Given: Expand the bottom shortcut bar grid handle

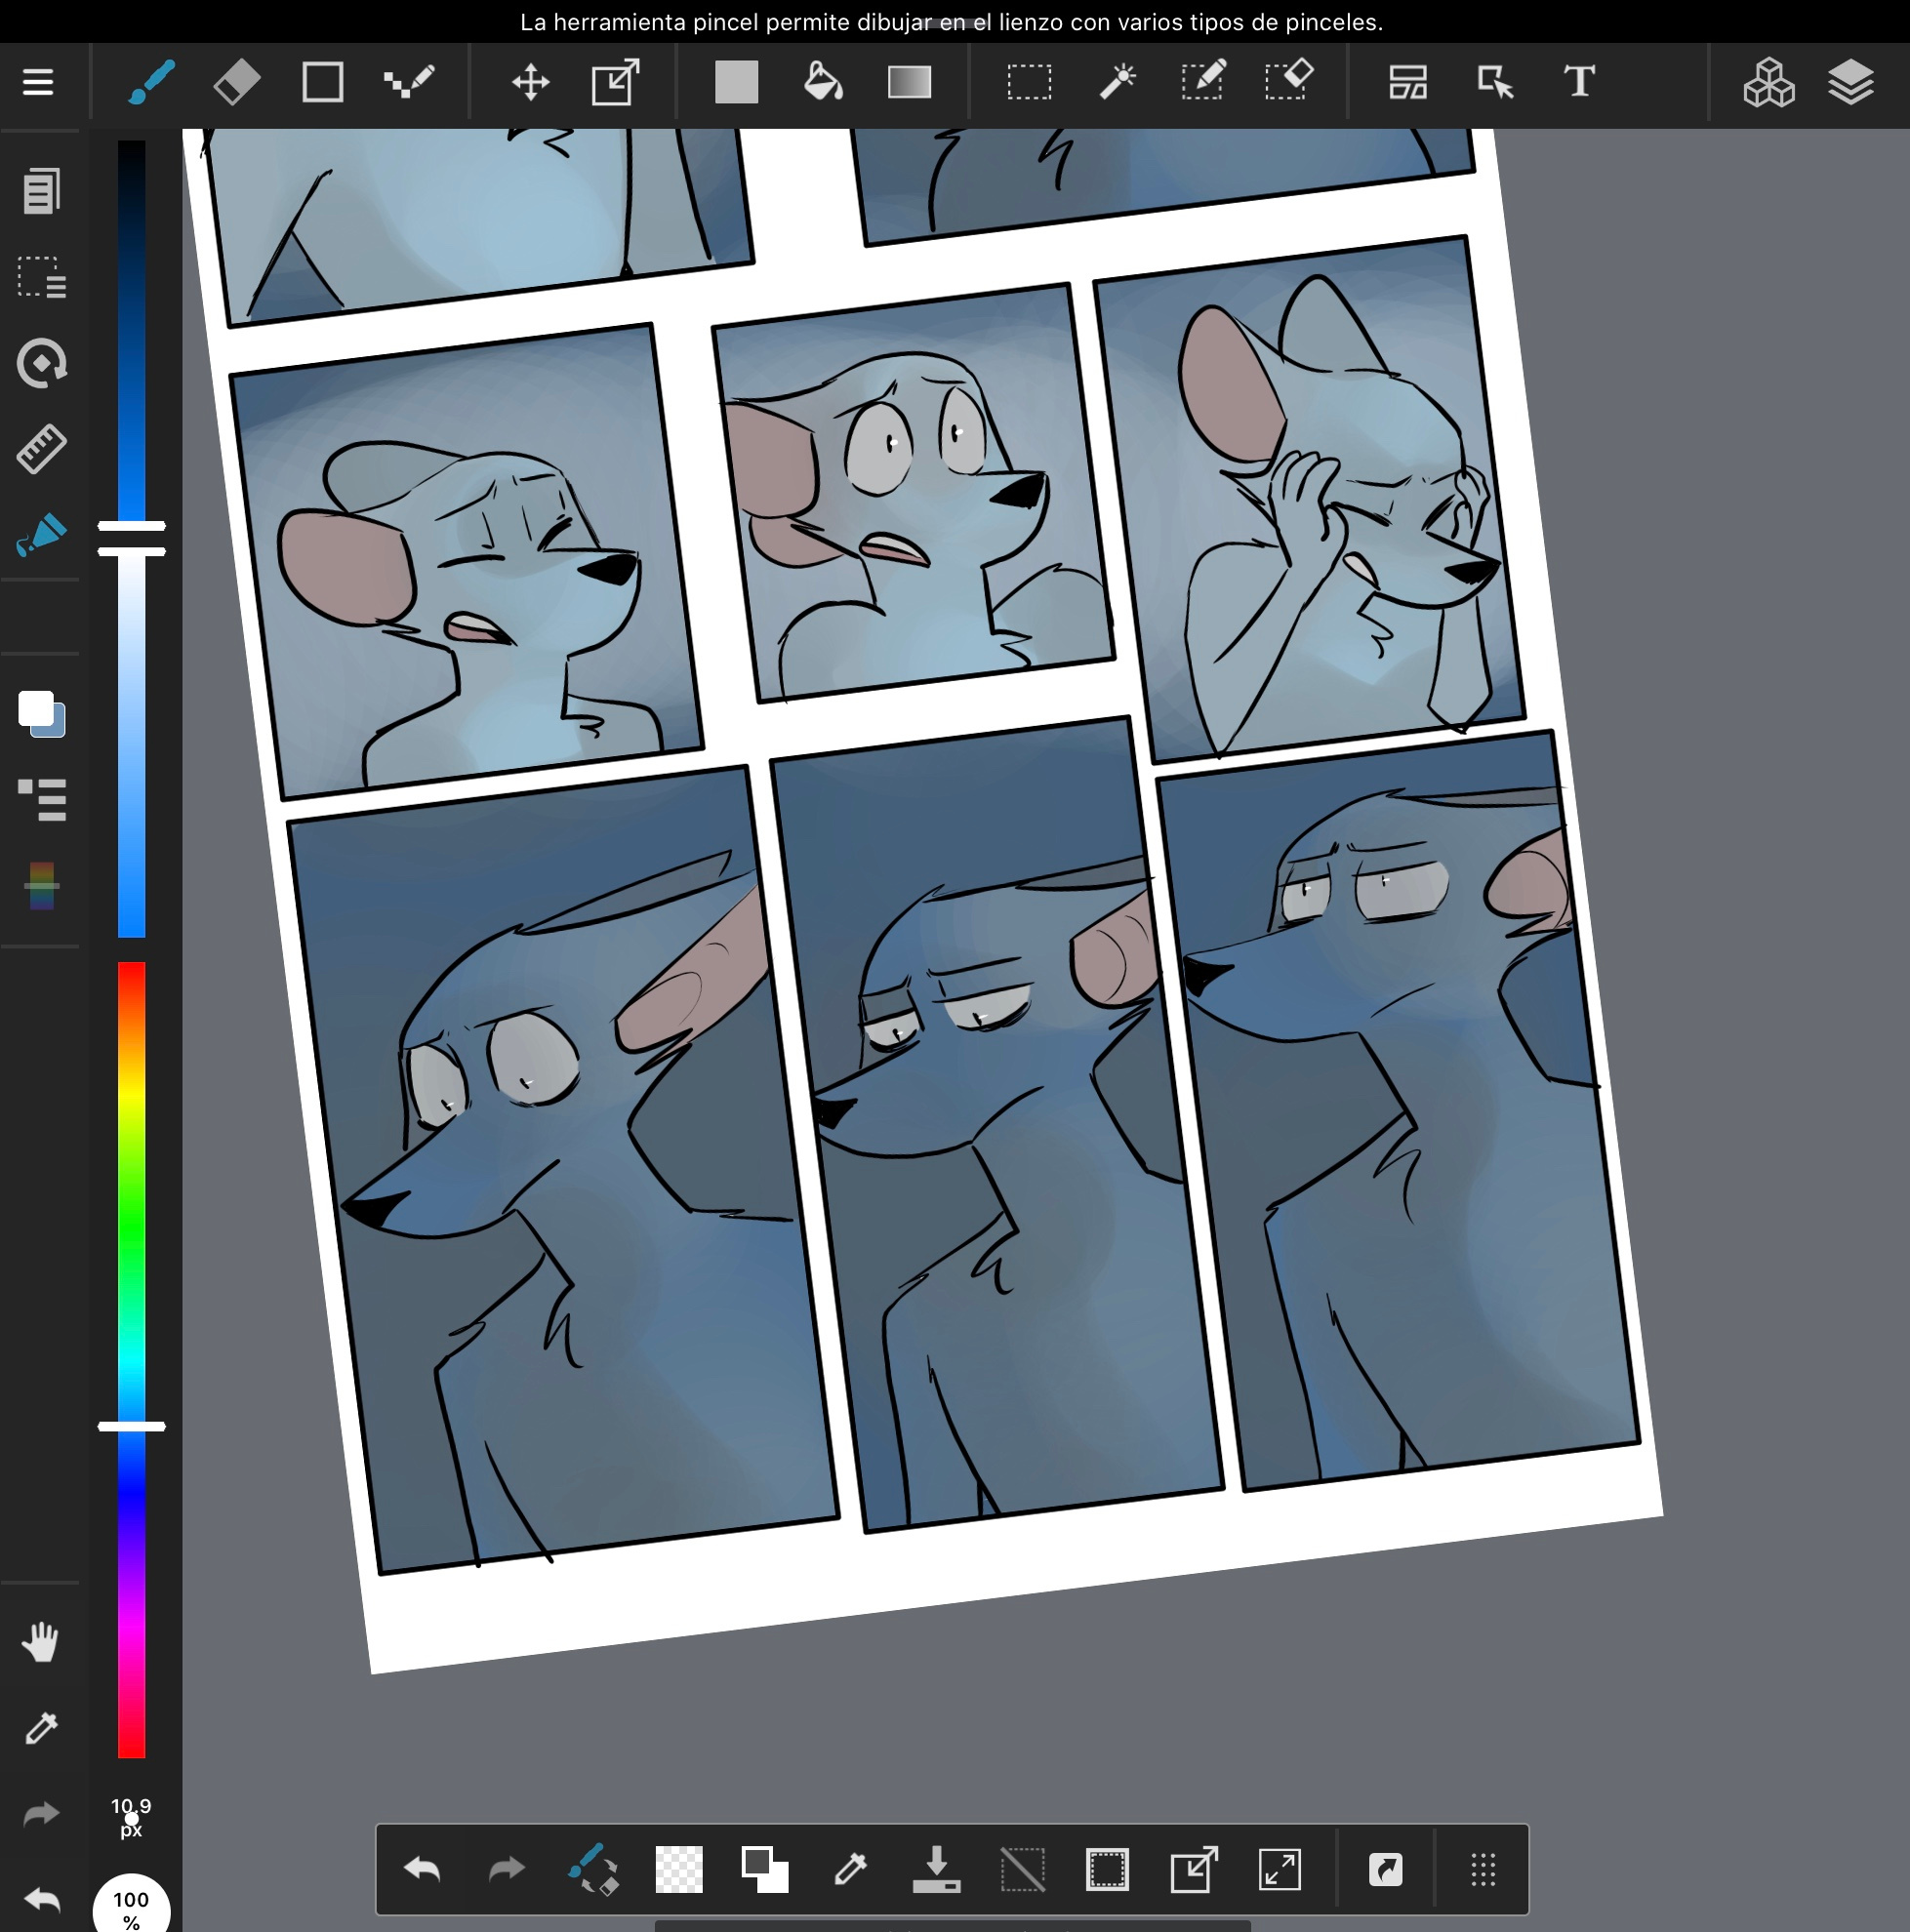Looking at the screenshot, I should pos(1483,1869).
